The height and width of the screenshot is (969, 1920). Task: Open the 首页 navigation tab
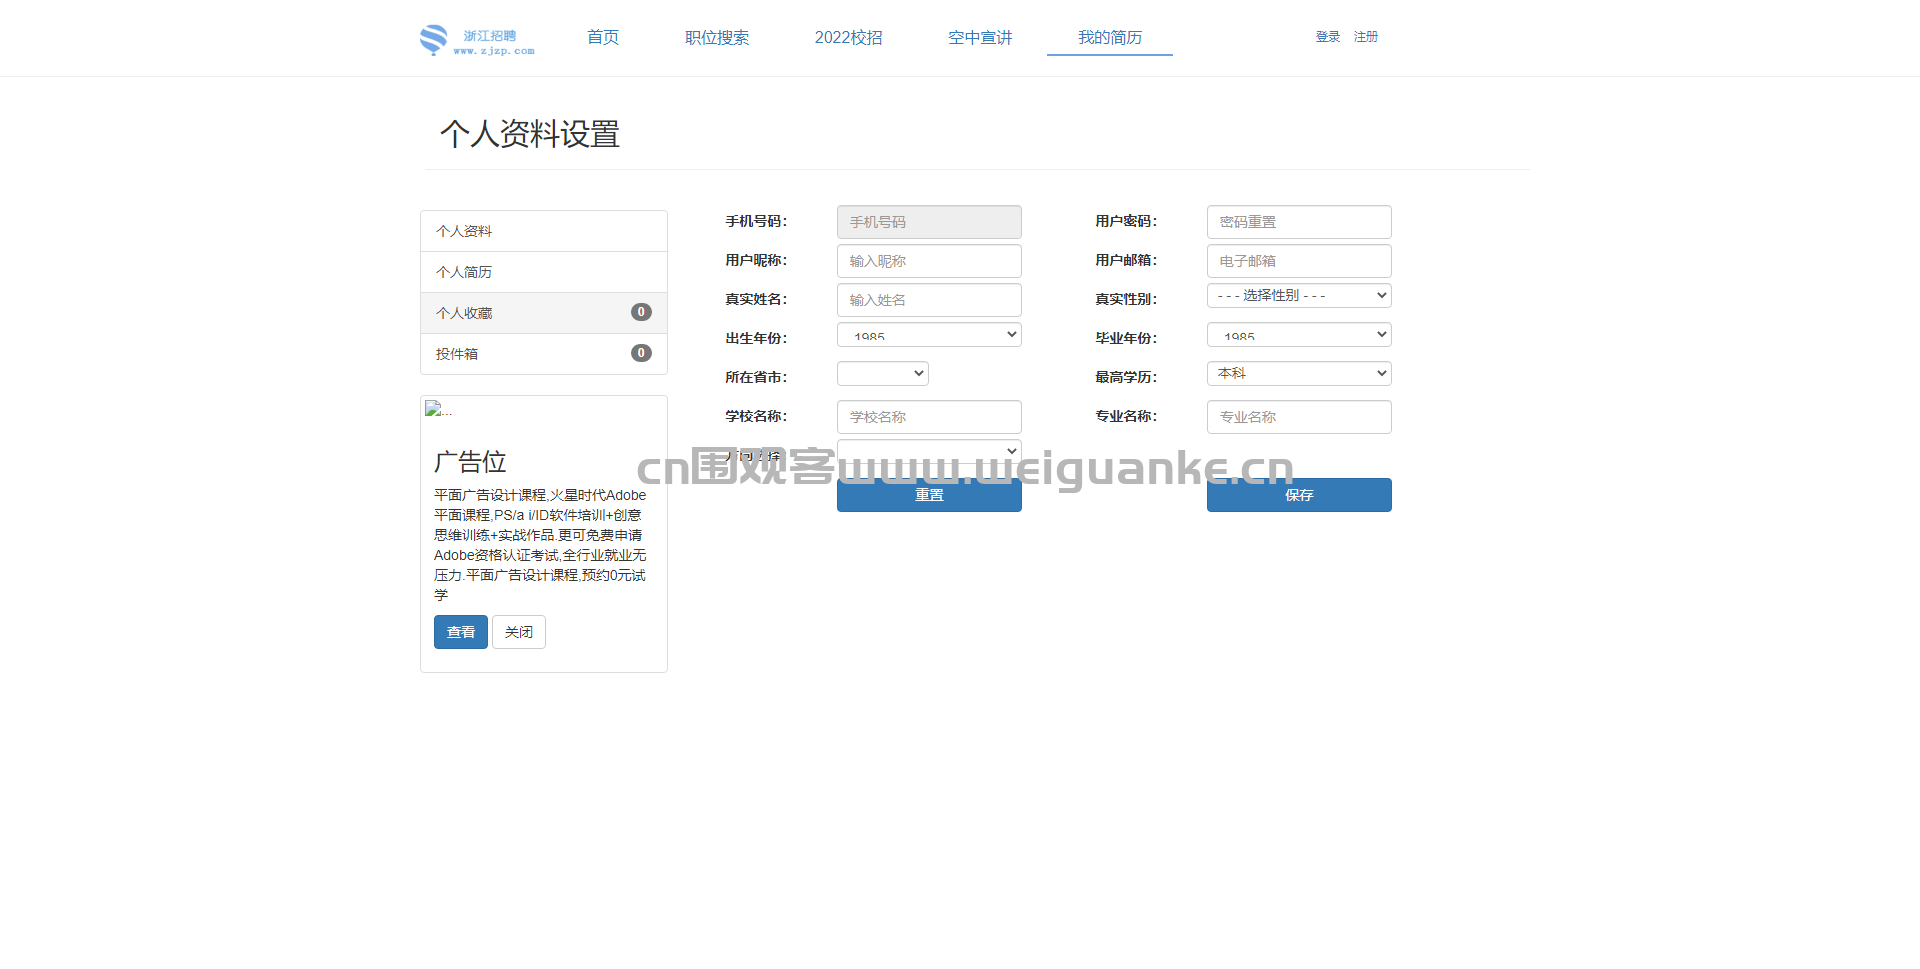[x=603, y=37]
